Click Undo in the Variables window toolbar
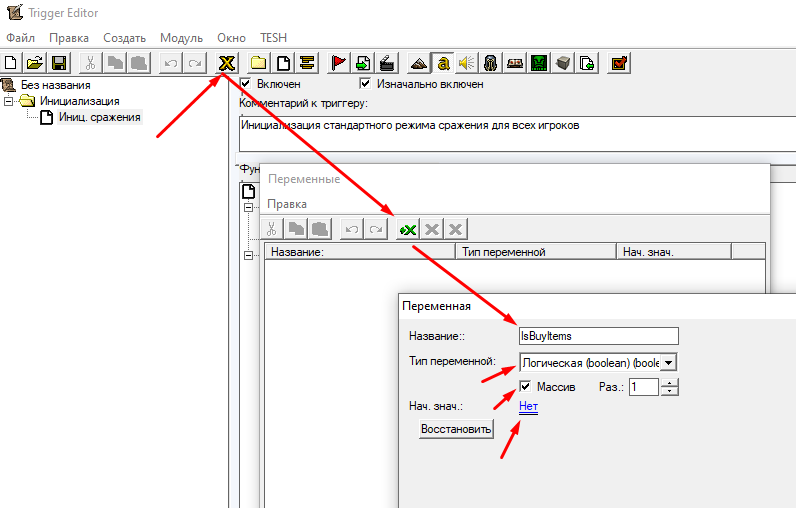796x508 pixels. click(351, 229)
